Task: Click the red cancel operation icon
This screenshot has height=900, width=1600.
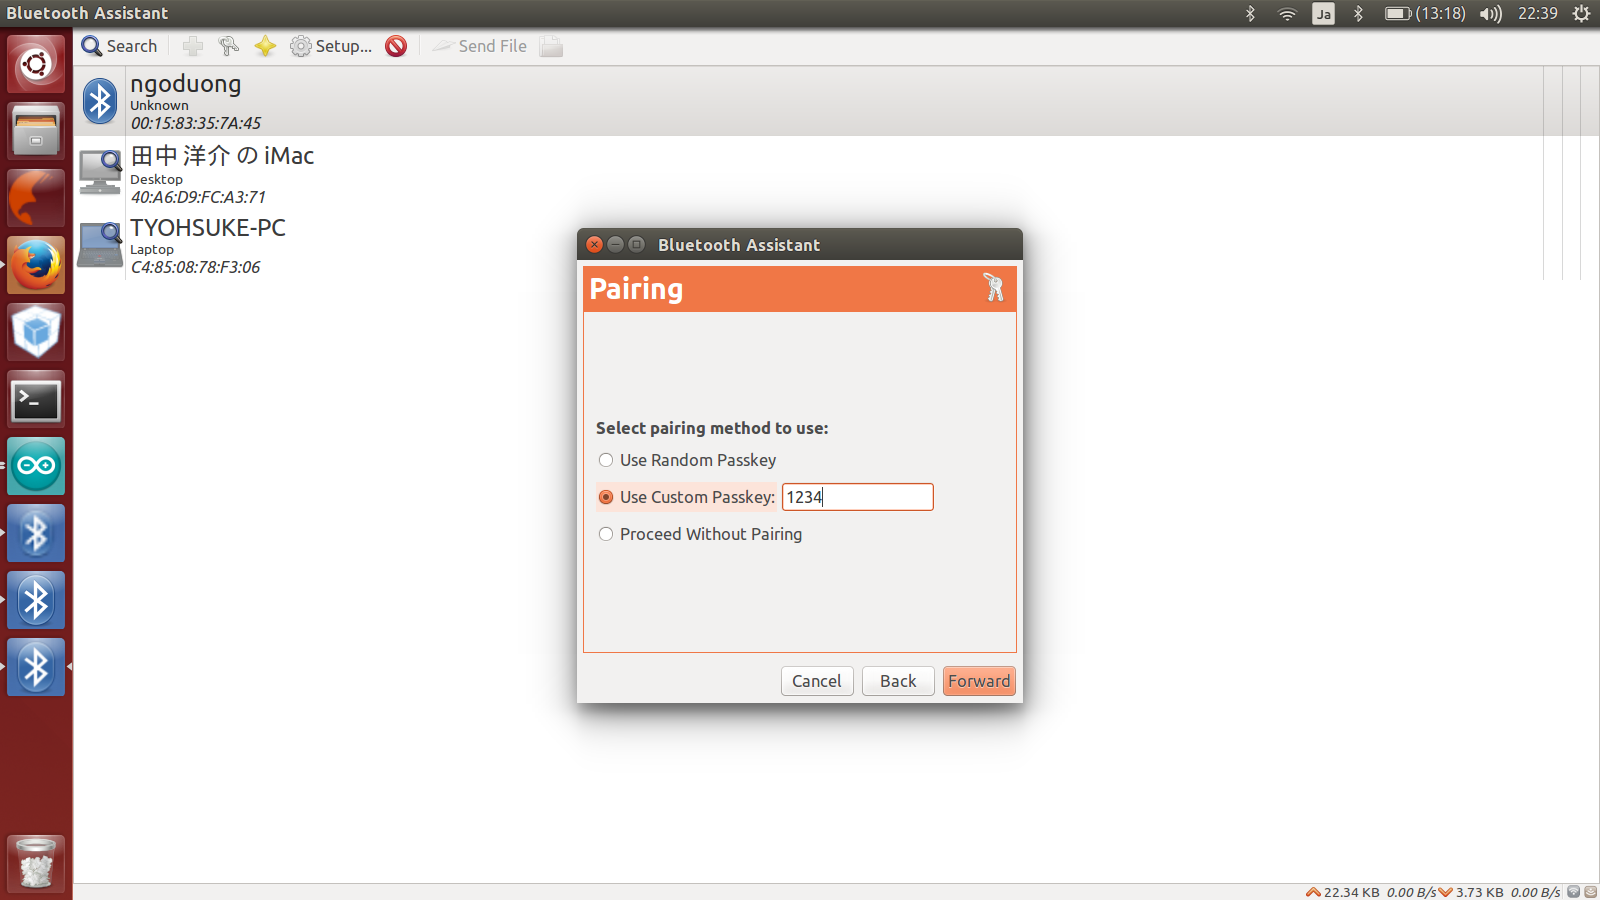Action: pyautogui.click(x=396, y=46)
